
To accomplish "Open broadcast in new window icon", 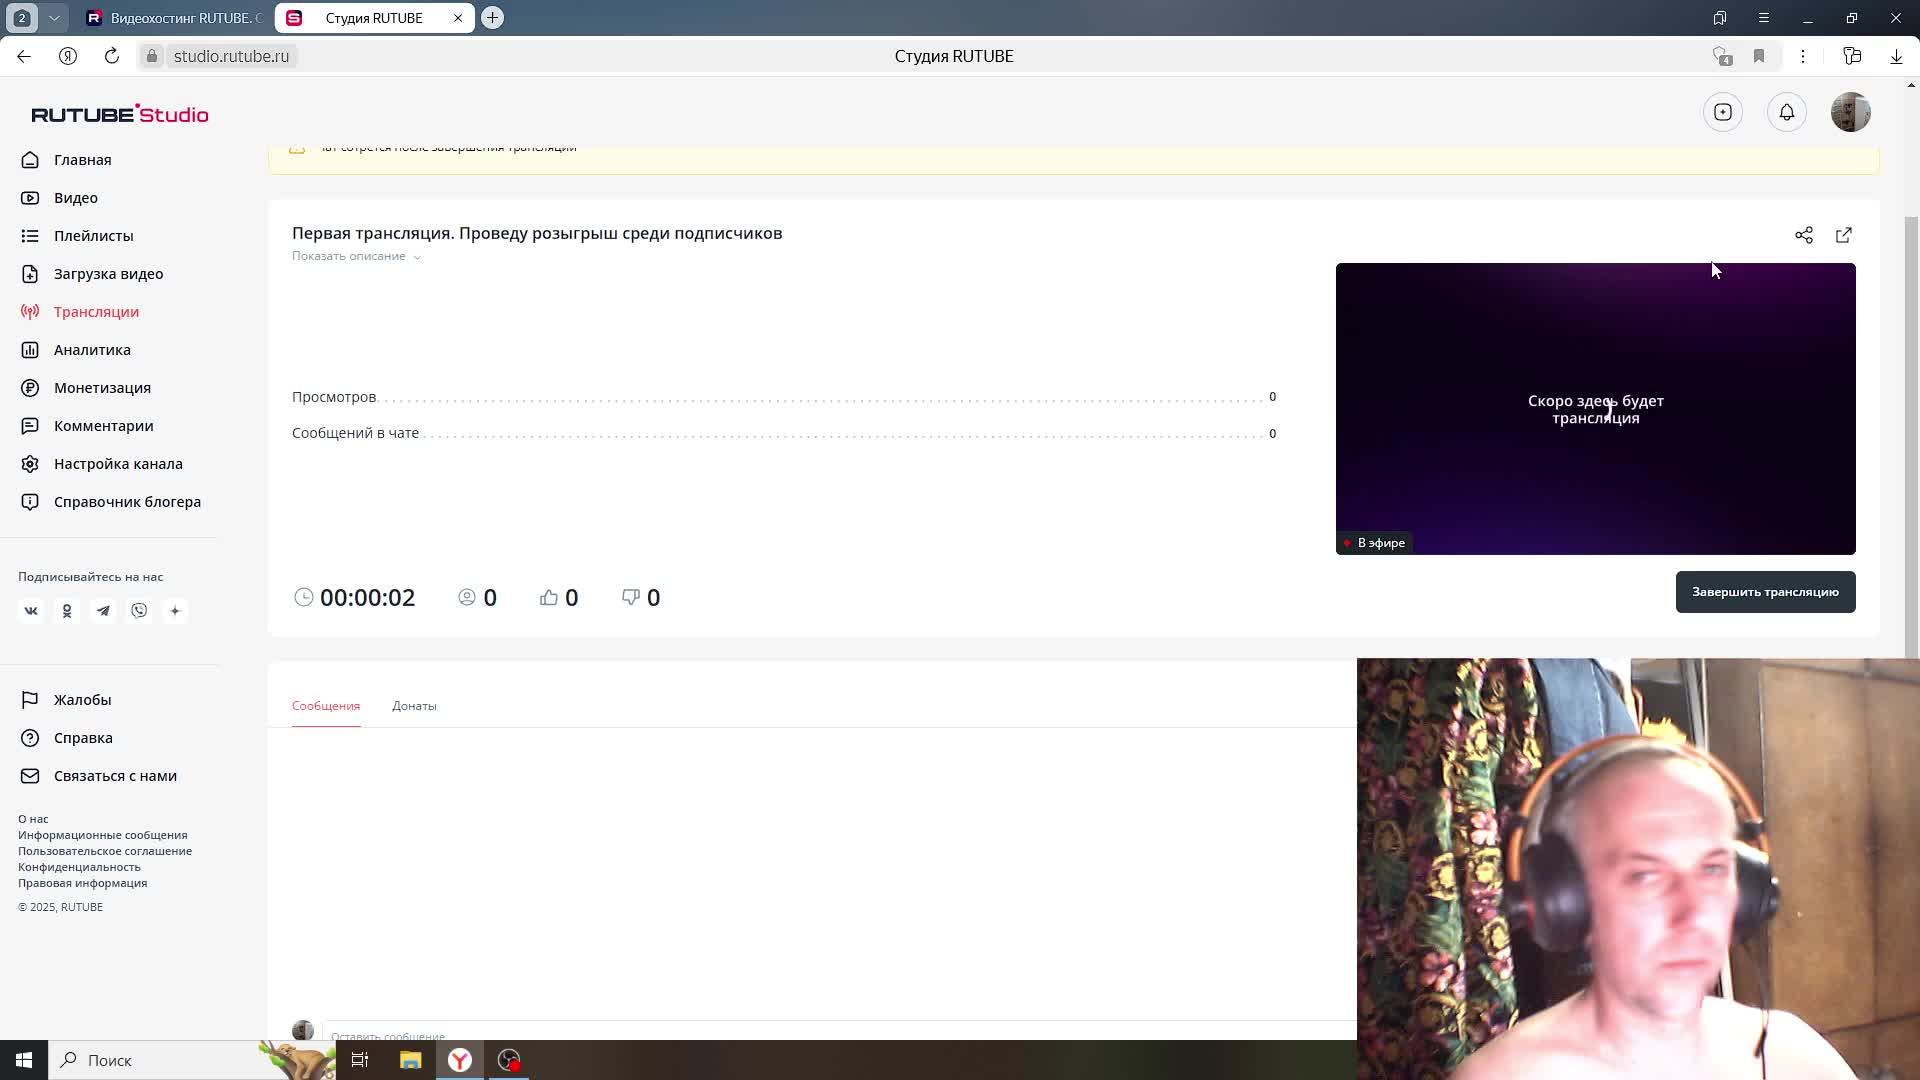I will coord(1844,235).
